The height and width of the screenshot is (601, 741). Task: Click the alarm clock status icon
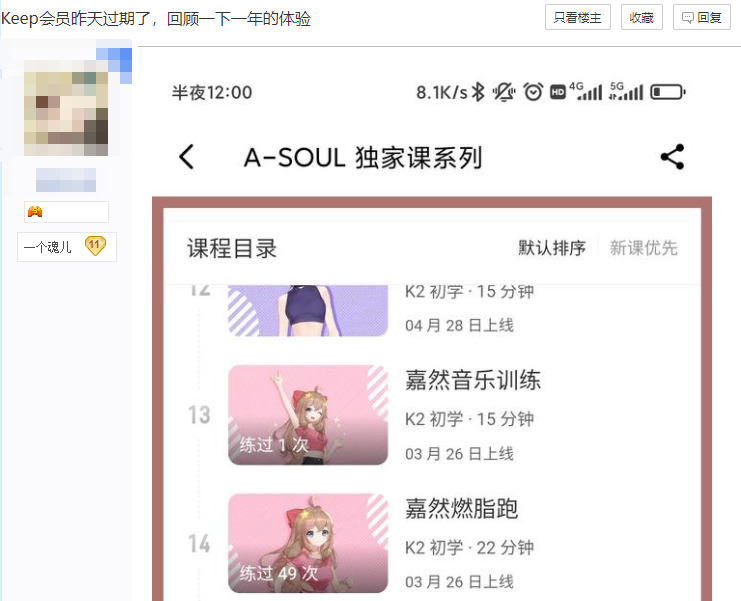pos(533,92)
